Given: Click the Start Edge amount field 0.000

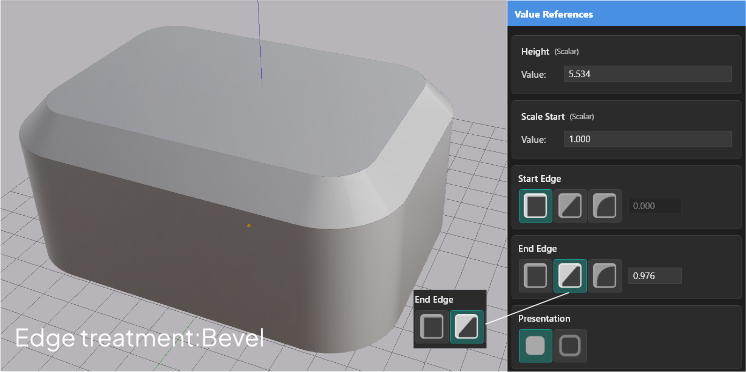Looking at the screenshot, I should tap(655, 206).
